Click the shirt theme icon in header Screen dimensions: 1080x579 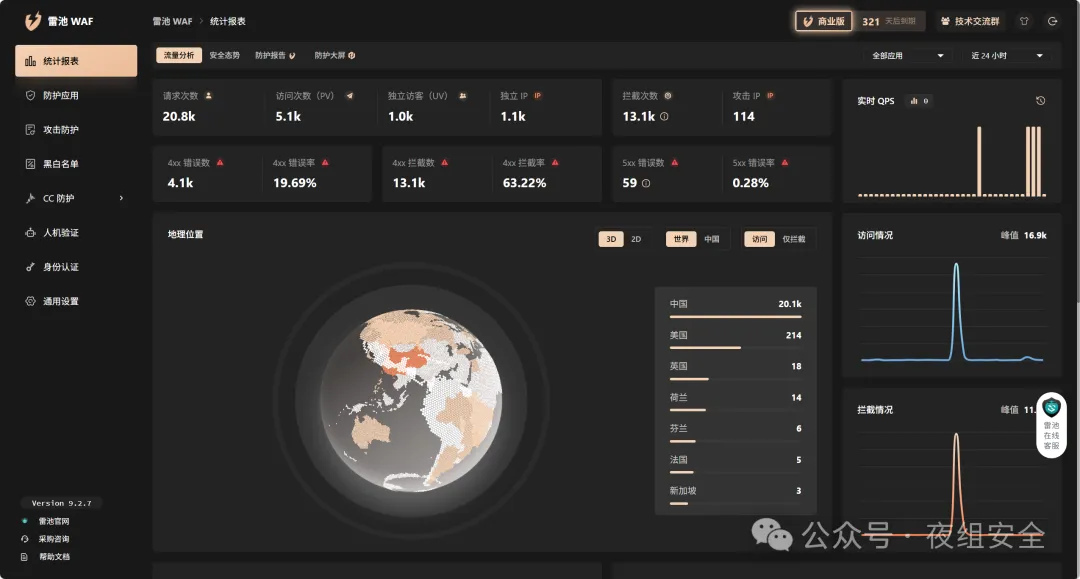point(1024,21)
